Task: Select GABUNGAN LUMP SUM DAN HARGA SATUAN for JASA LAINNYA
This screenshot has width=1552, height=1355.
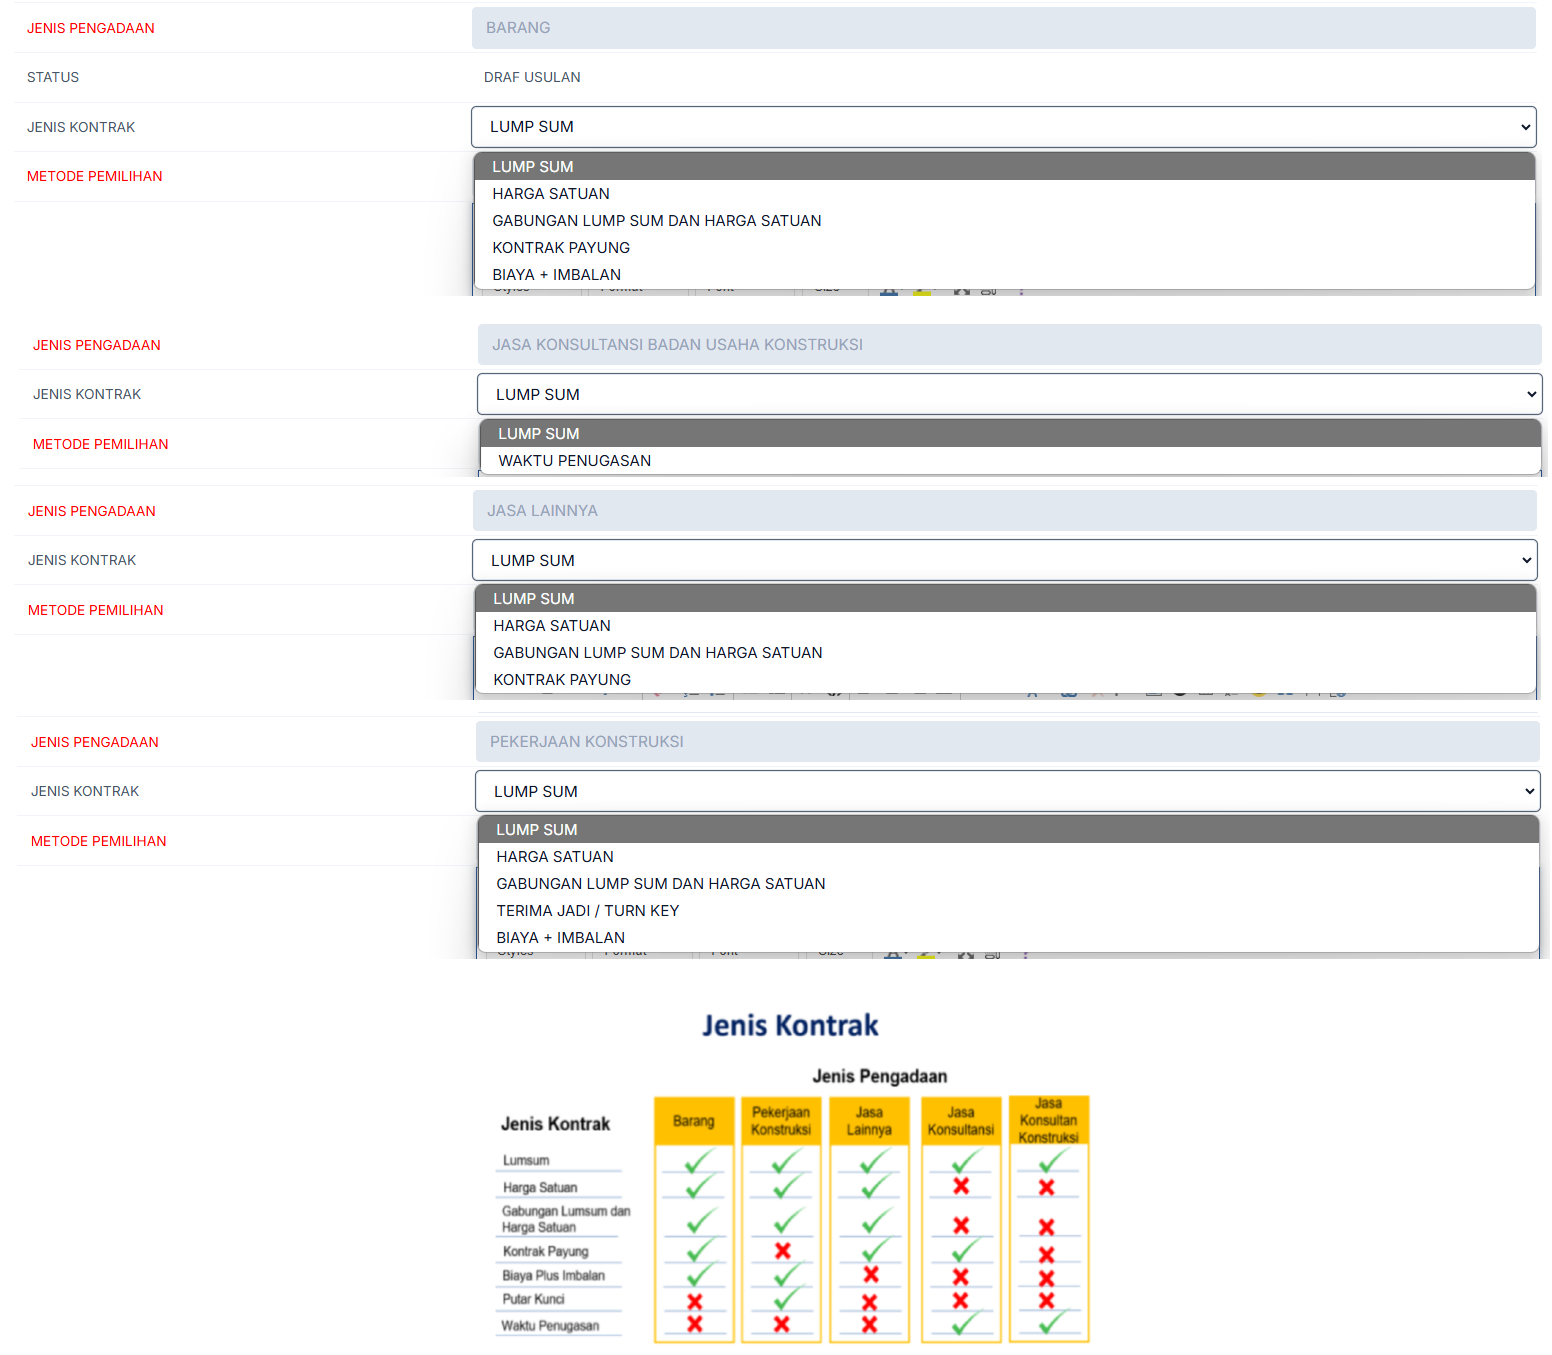Action: pos(657,653)
